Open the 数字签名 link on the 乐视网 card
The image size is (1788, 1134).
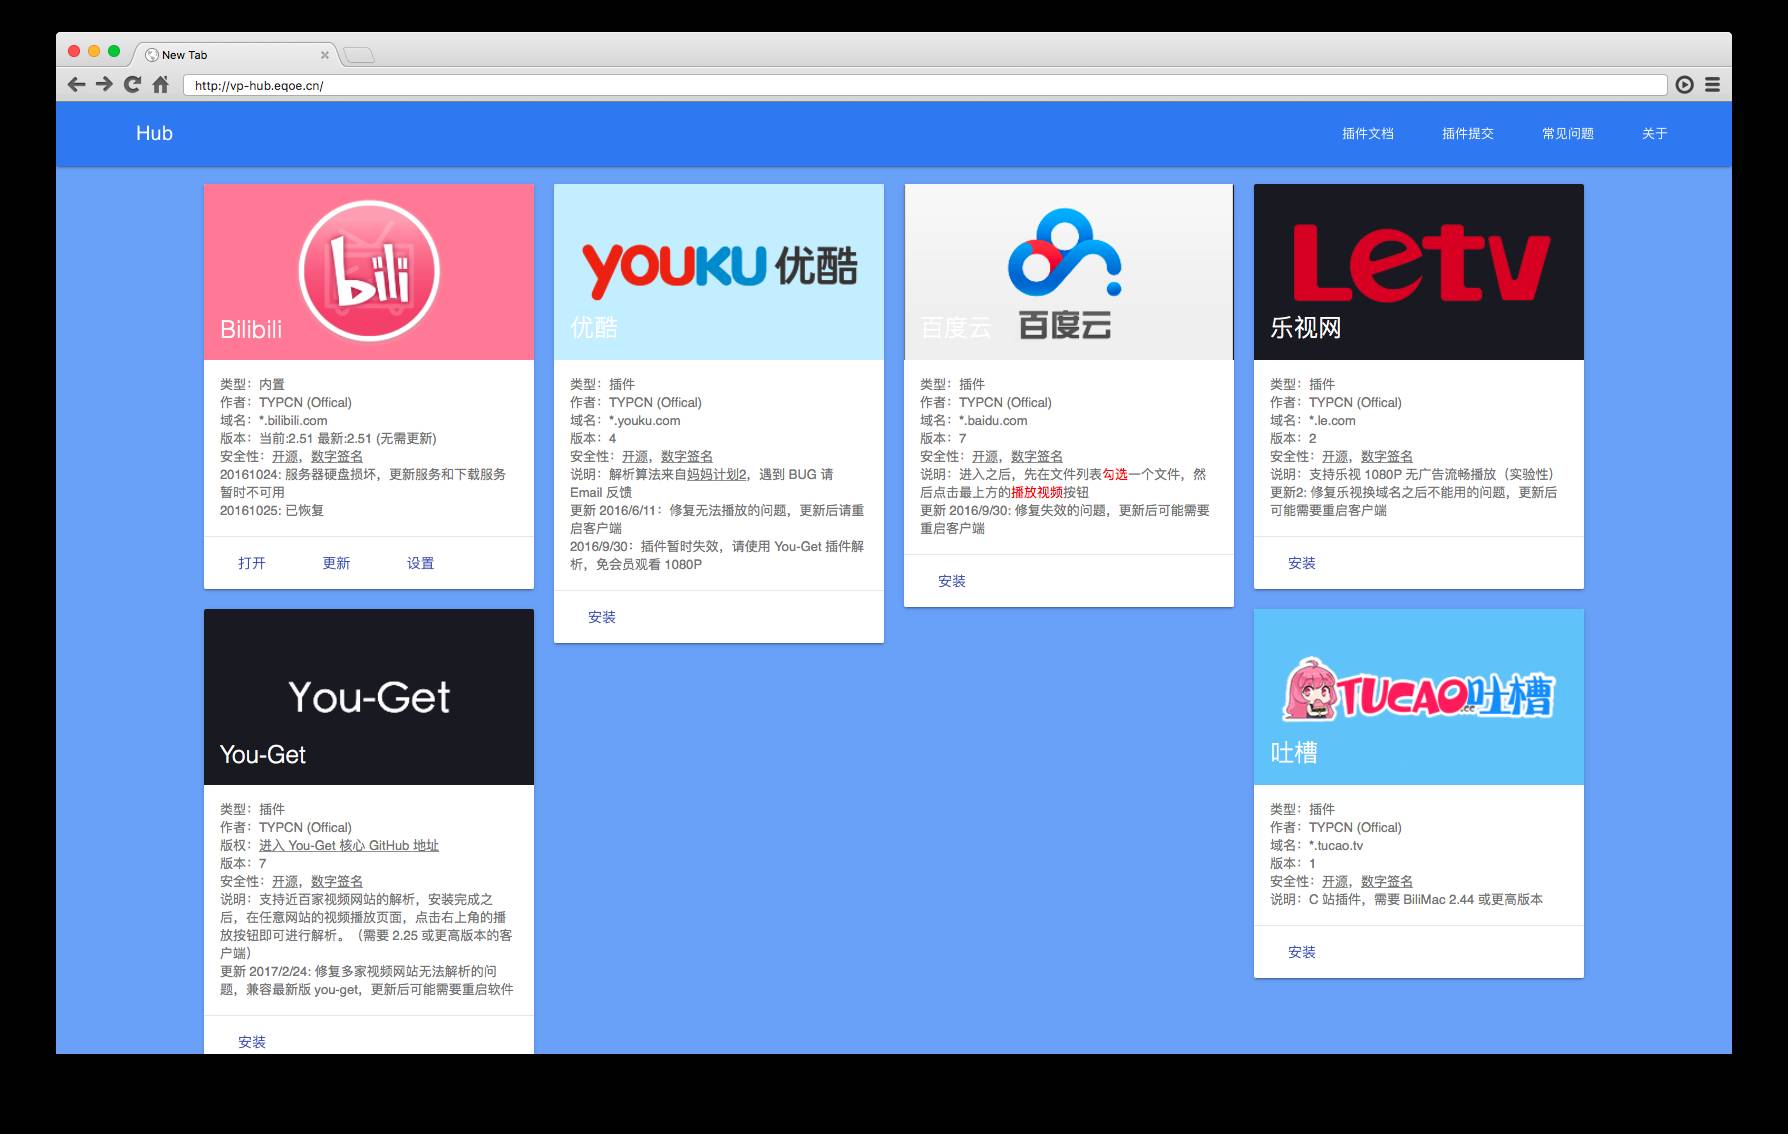pos(1387,457)
